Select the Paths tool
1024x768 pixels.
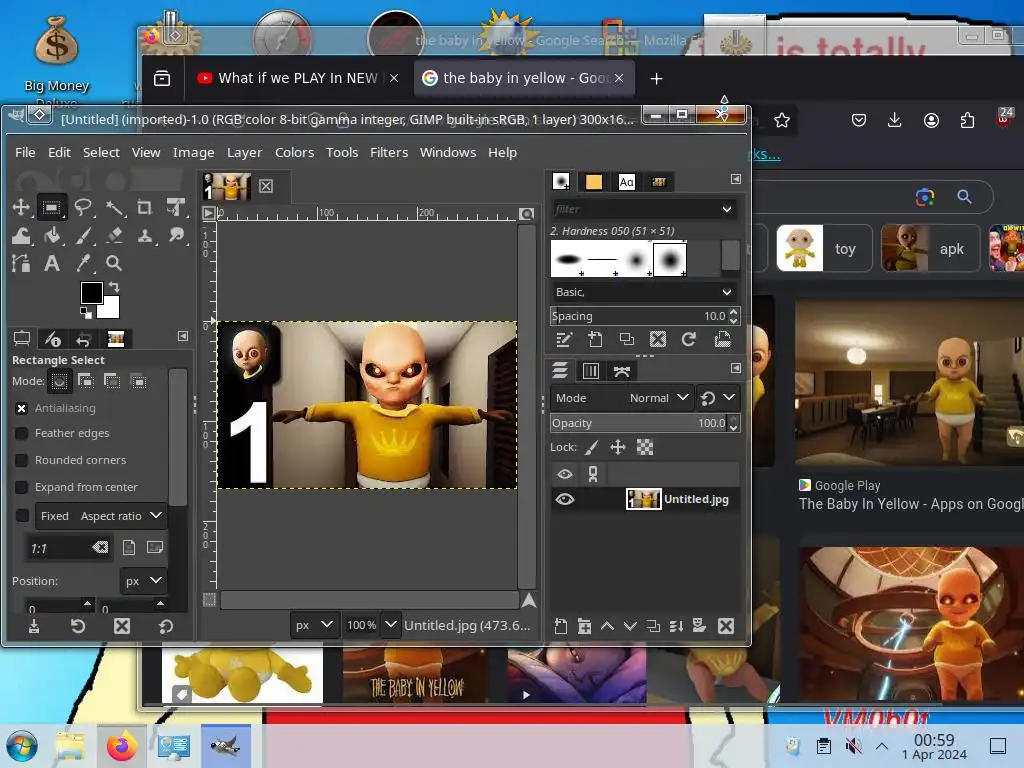point(21,263)
